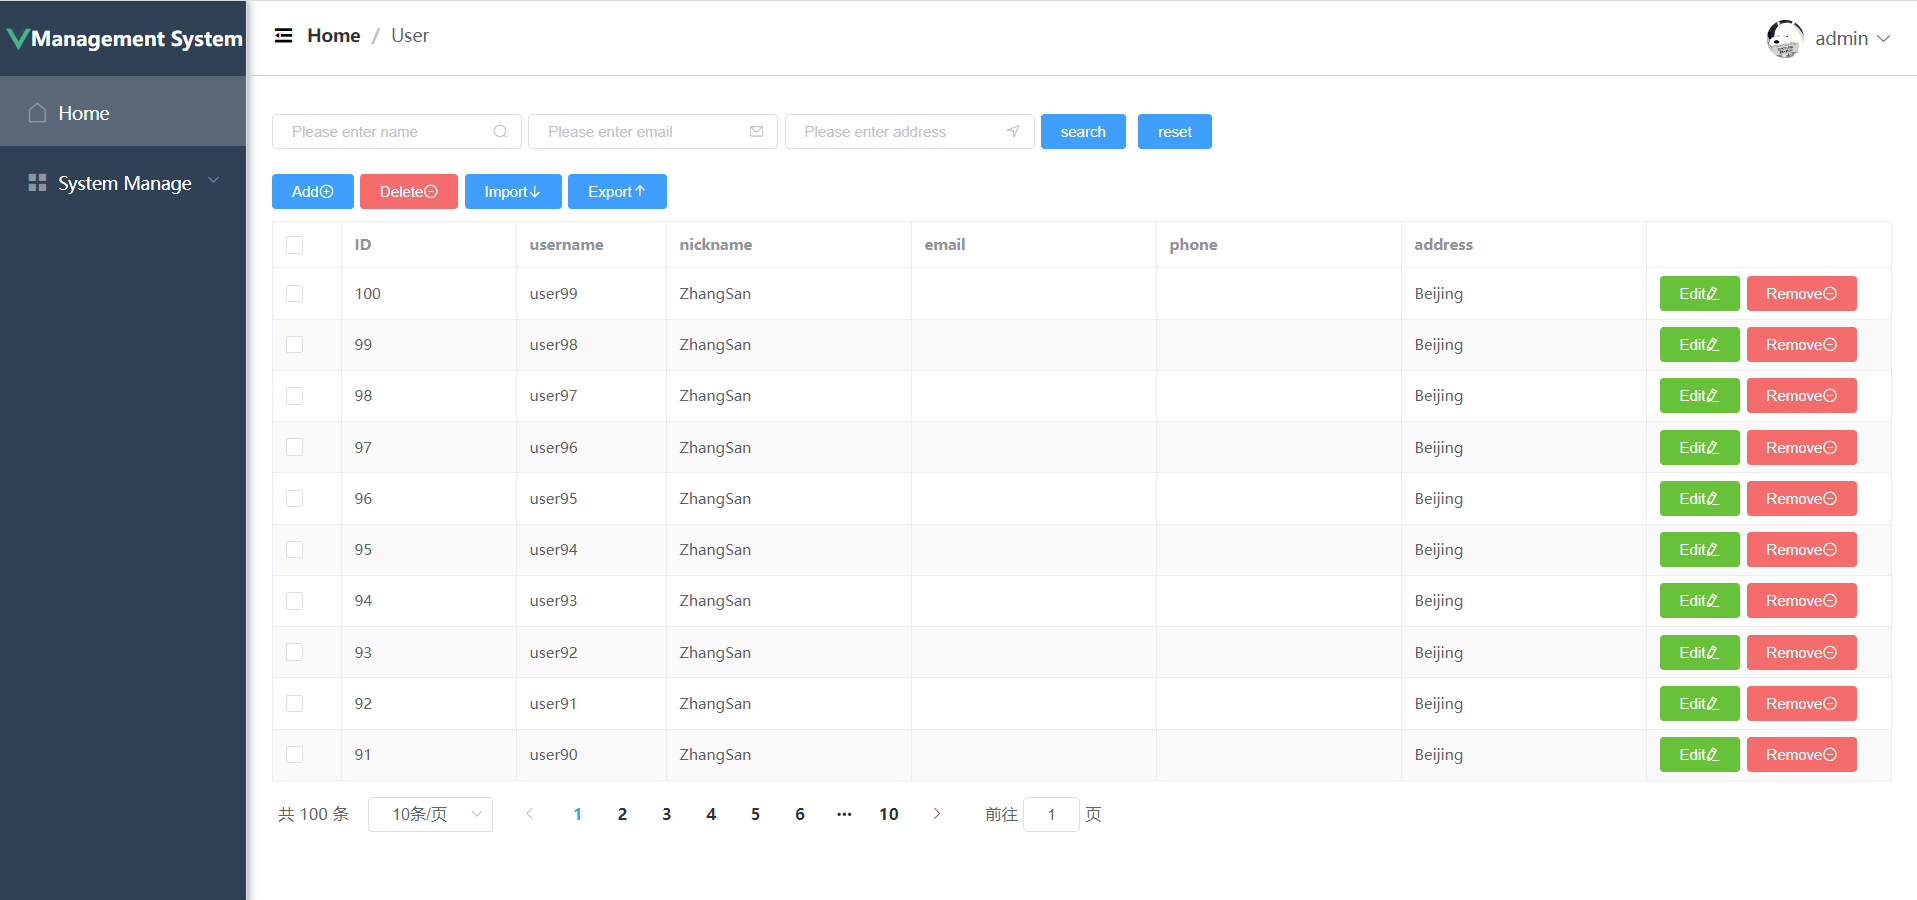Click the Export button
1917x900 pixels.
(617, 192)
